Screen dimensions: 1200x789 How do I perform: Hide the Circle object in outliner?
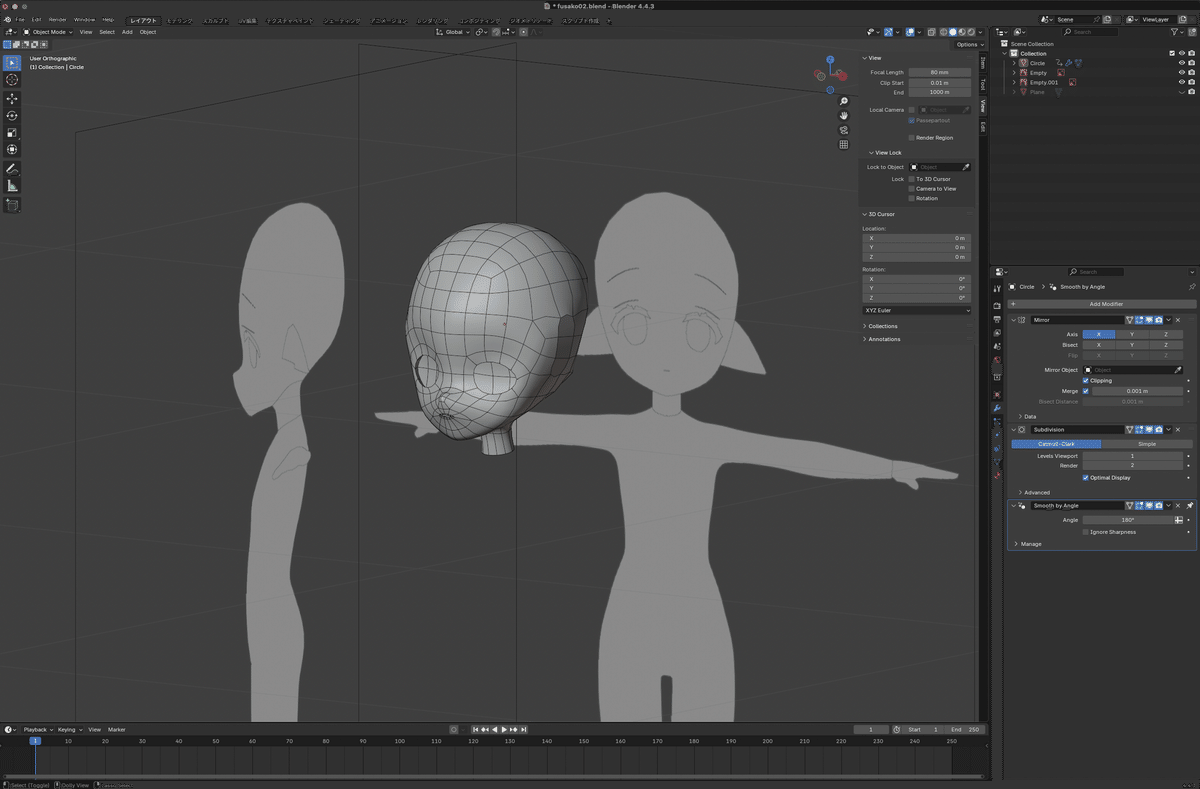[1181, 63]
